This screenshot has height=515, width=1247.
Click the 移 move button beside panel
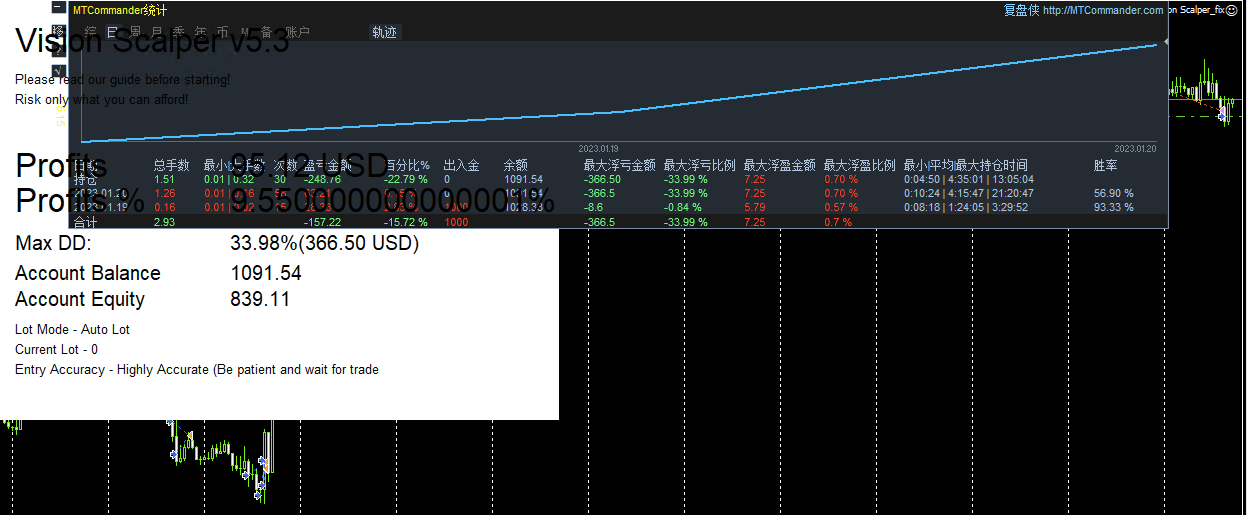tap(58, 31)
